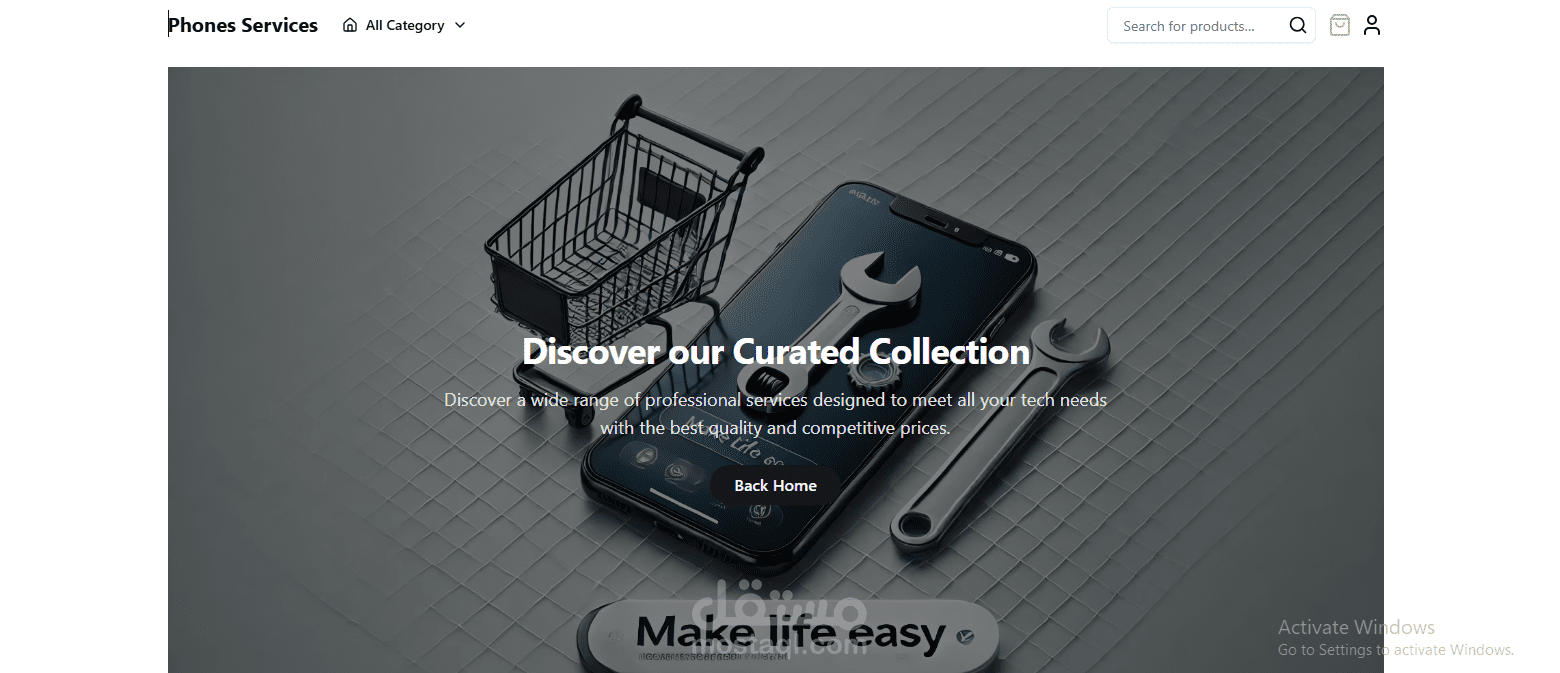Go to the Phones Services logo link
1560x673 pixels.
(243, 25)
